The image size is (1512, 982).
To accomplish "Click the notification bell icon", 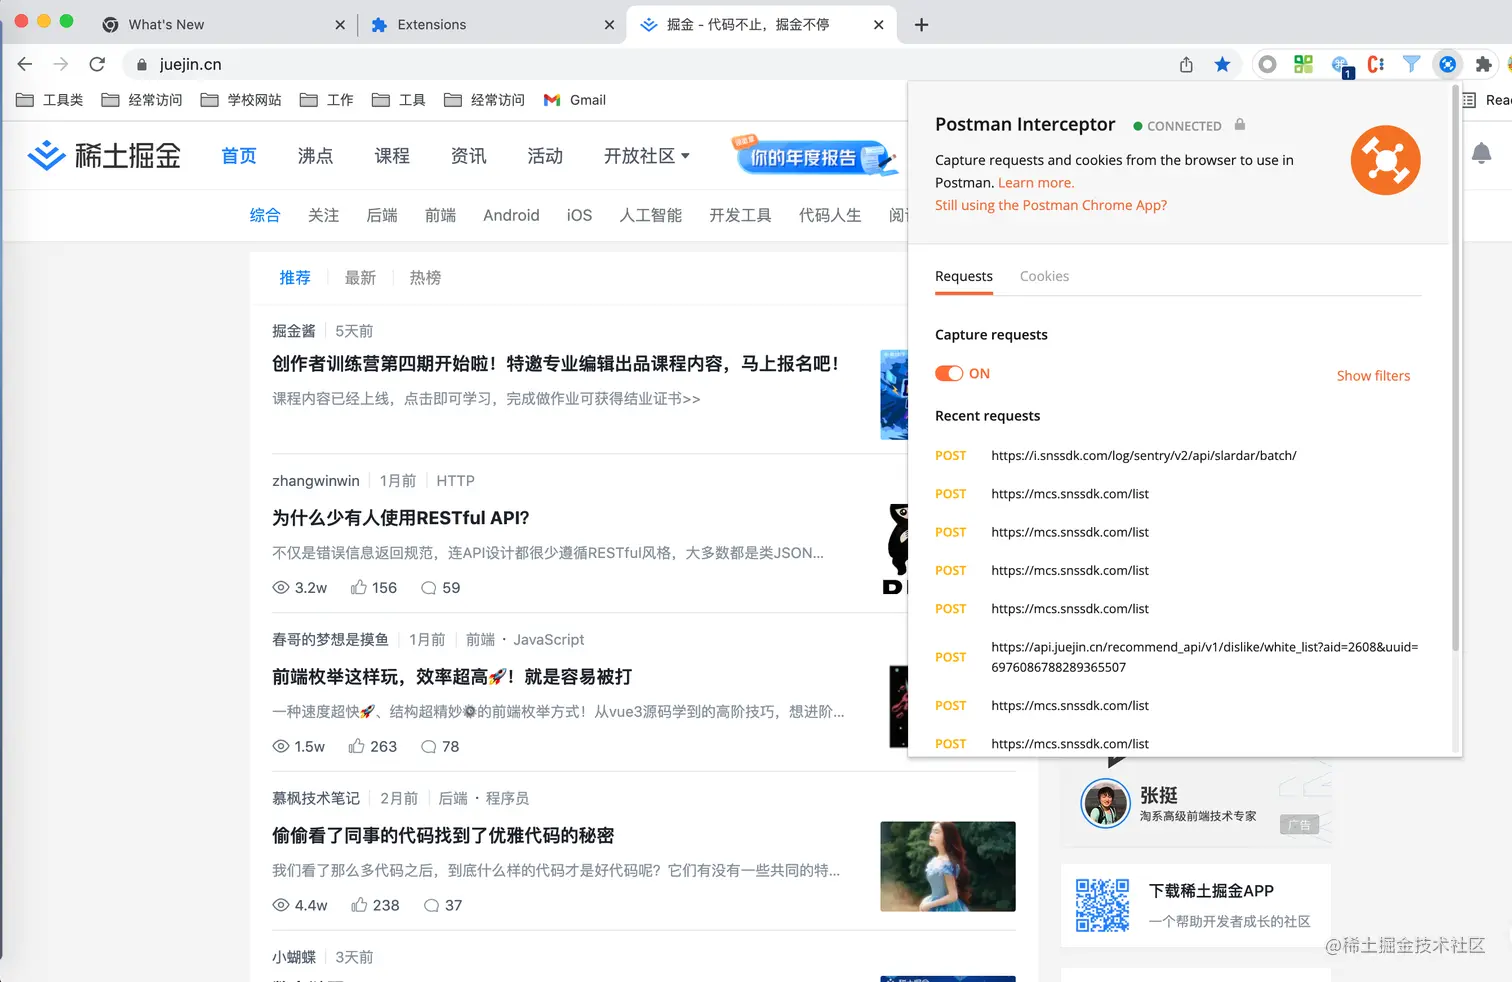I will (x=1481, y=153).
